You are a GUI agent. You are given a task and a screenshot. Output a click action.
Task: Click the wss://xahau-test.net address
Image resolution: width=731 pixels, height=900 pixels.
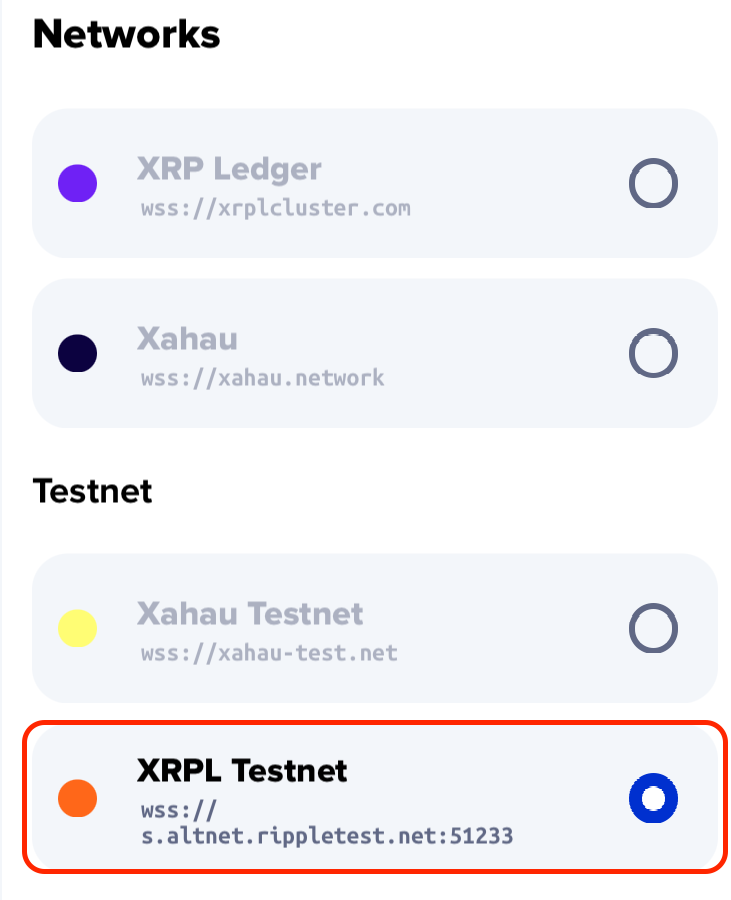point(267,654)
